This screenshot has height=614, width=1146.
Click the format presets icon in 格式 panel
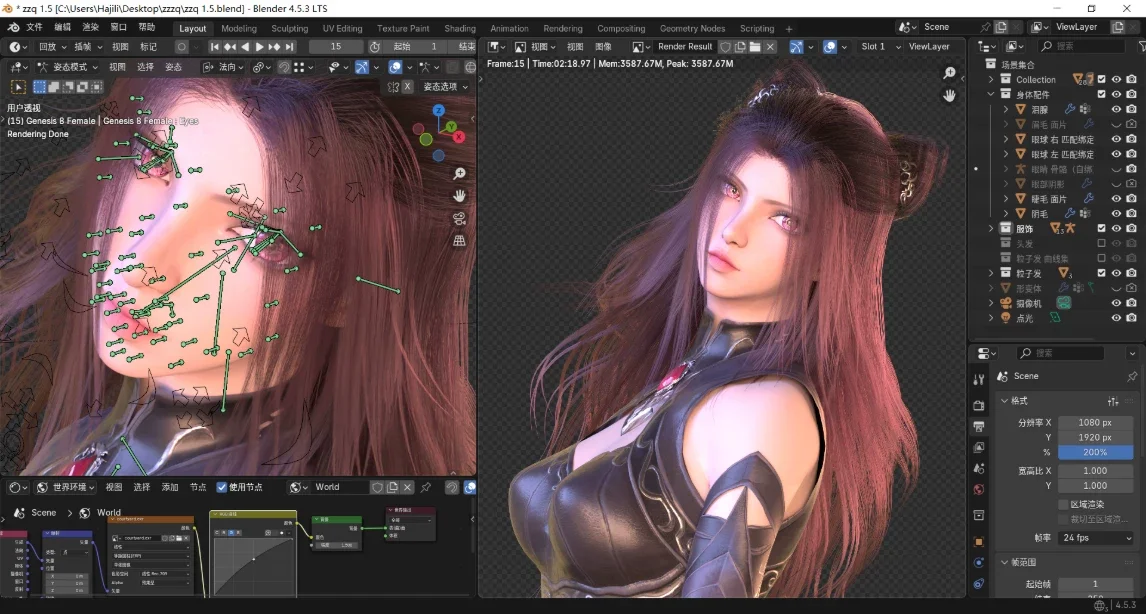(x=1113, y=401)
